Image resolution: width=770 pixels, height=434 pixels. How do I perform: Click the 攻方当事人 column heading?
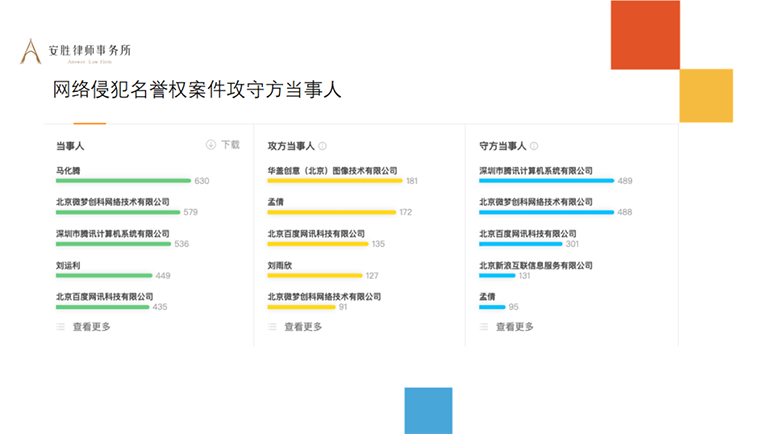point(291,146)
